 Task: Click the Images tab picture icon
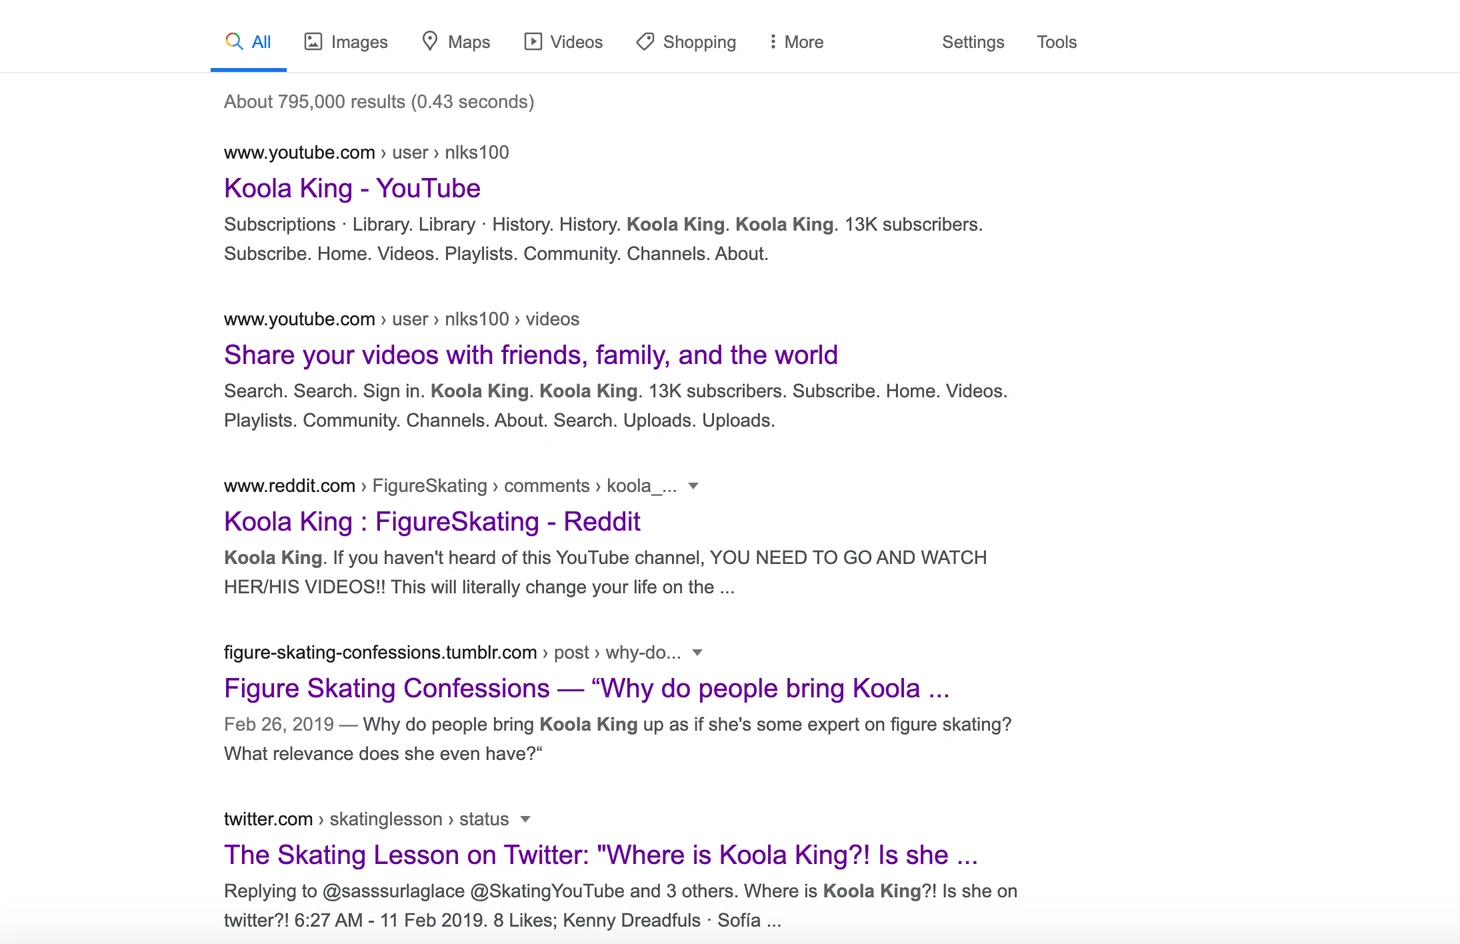coord(313,41)
